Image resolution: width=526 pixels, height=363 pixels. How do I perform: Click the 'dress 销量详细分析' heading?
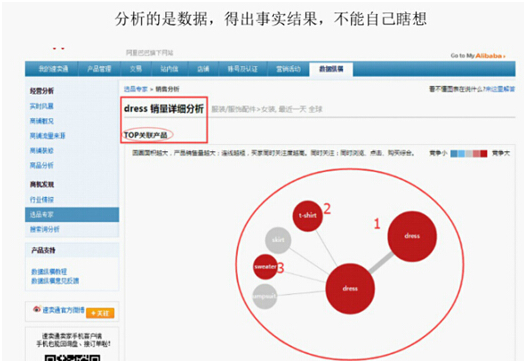(164, 109)
